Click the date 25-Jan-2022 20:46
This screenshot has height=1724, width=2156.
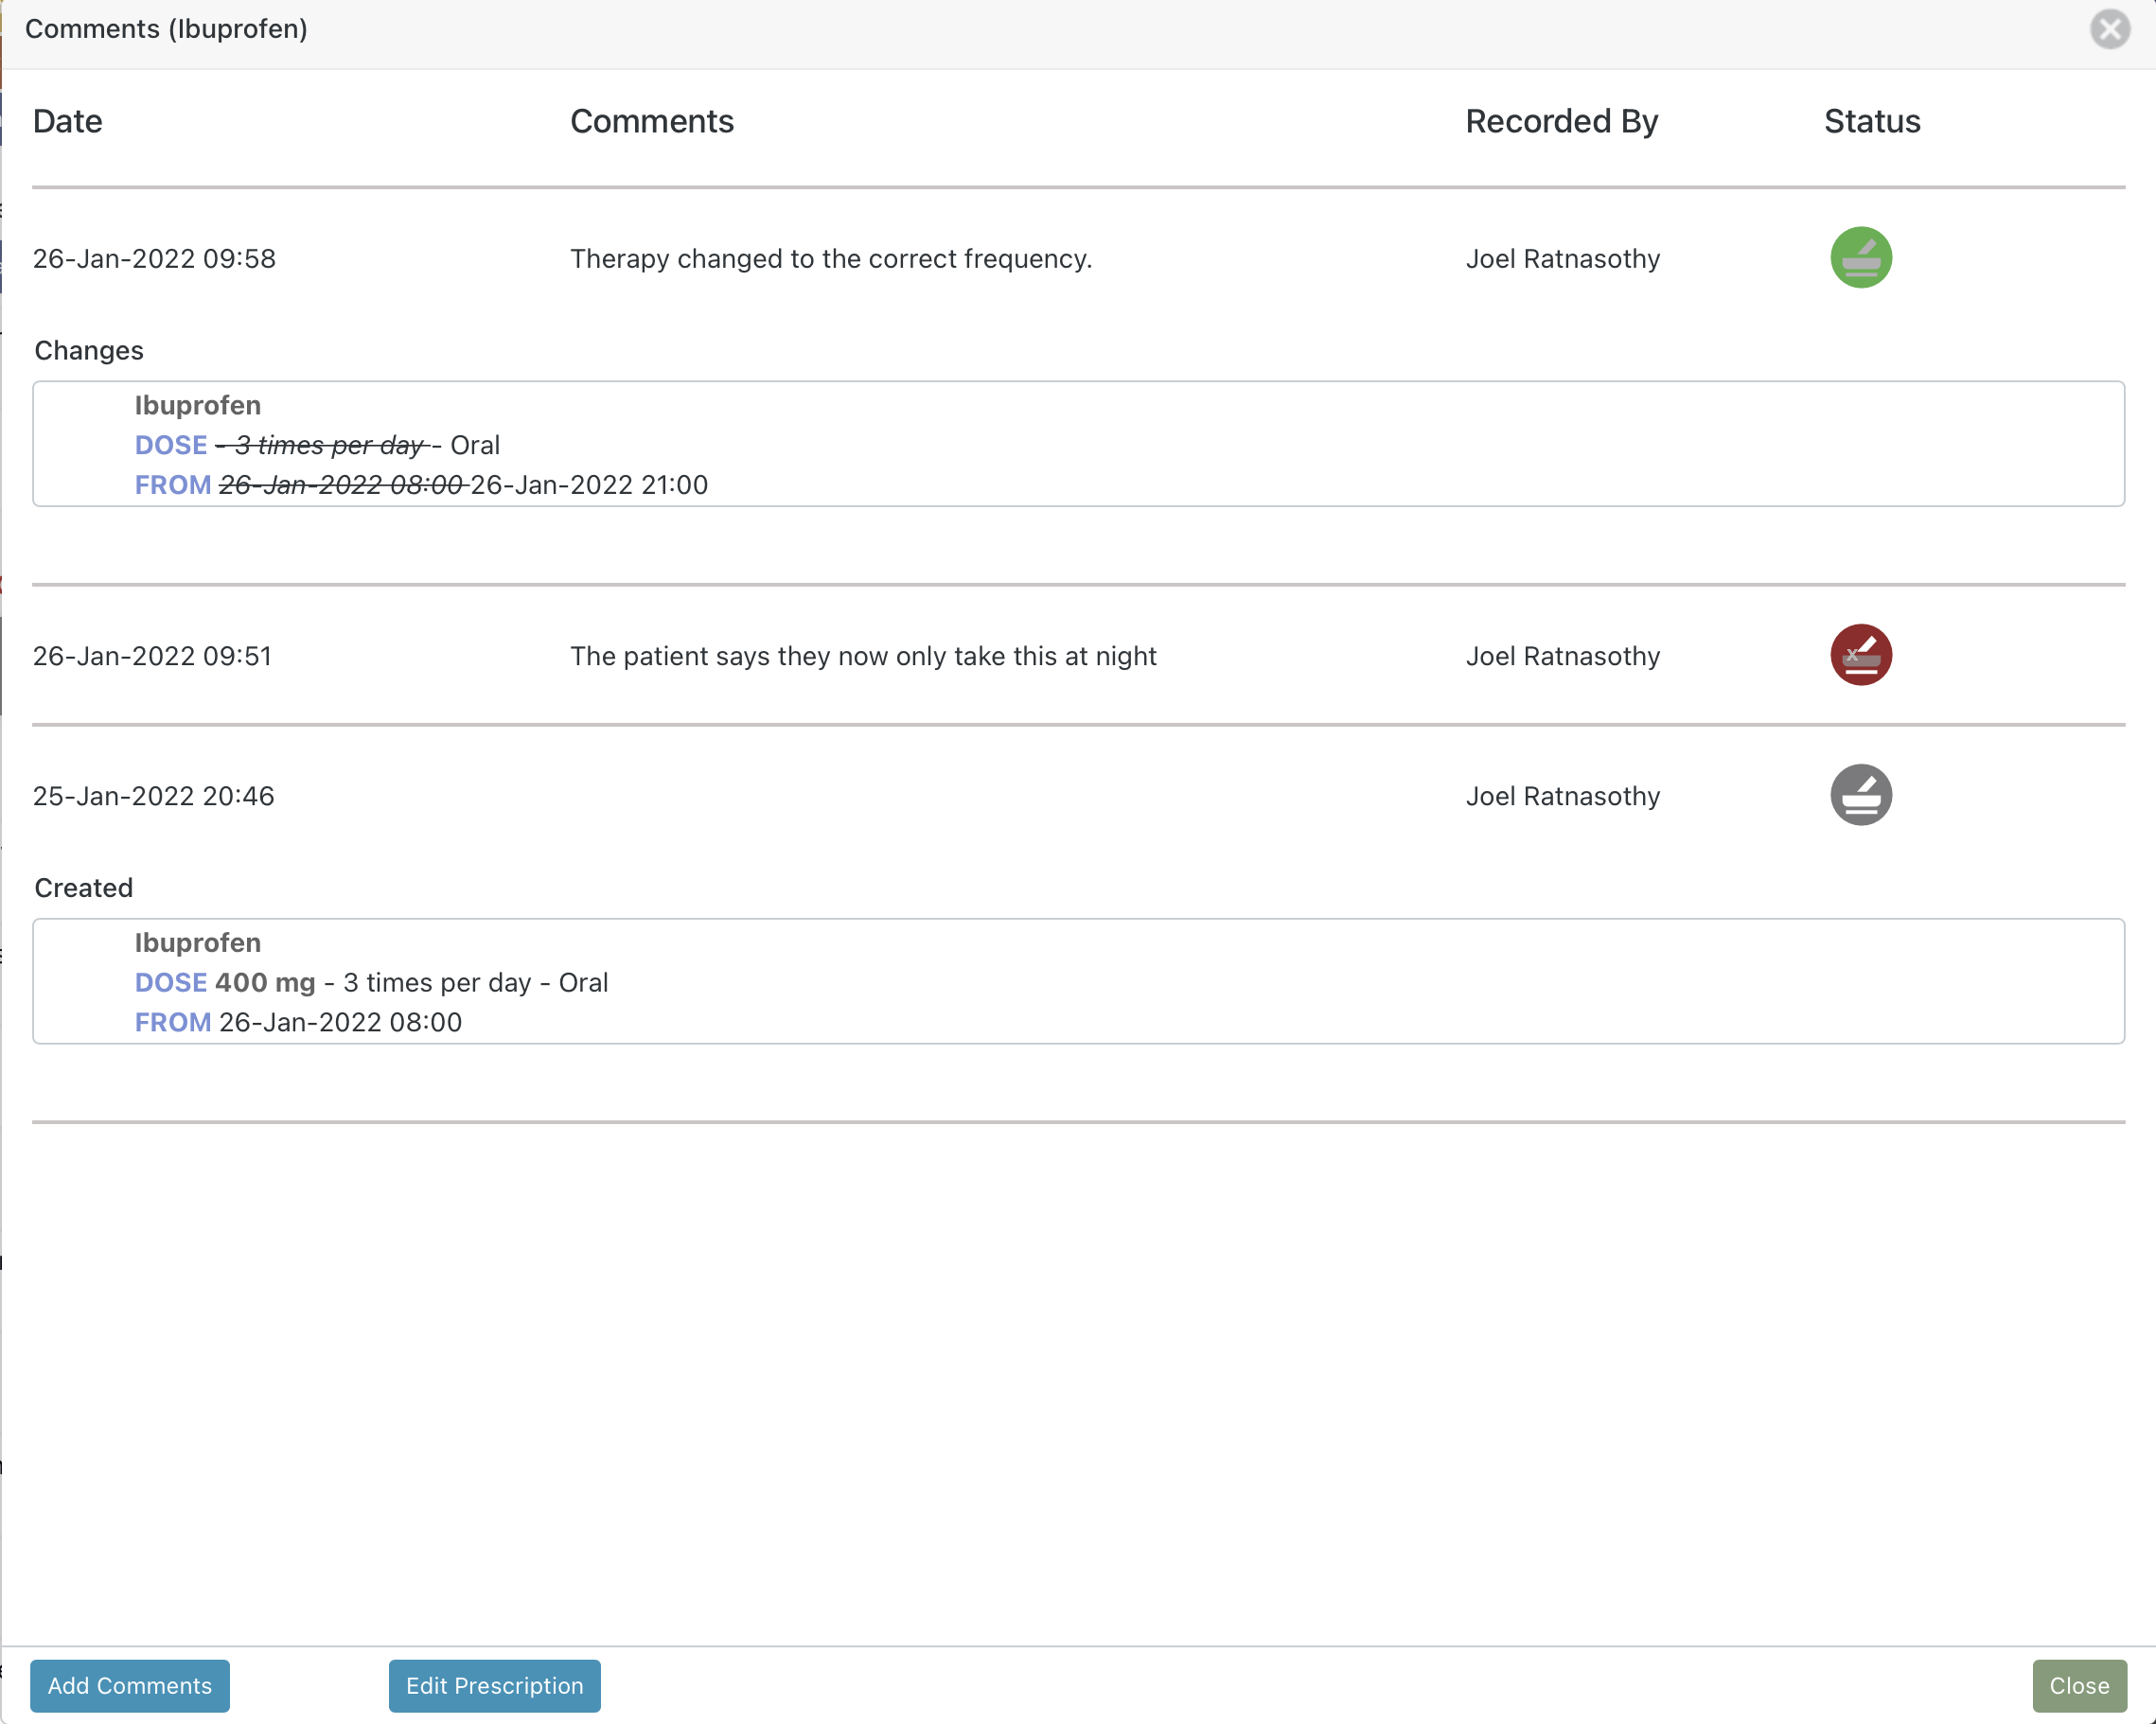tap(153, 796)
